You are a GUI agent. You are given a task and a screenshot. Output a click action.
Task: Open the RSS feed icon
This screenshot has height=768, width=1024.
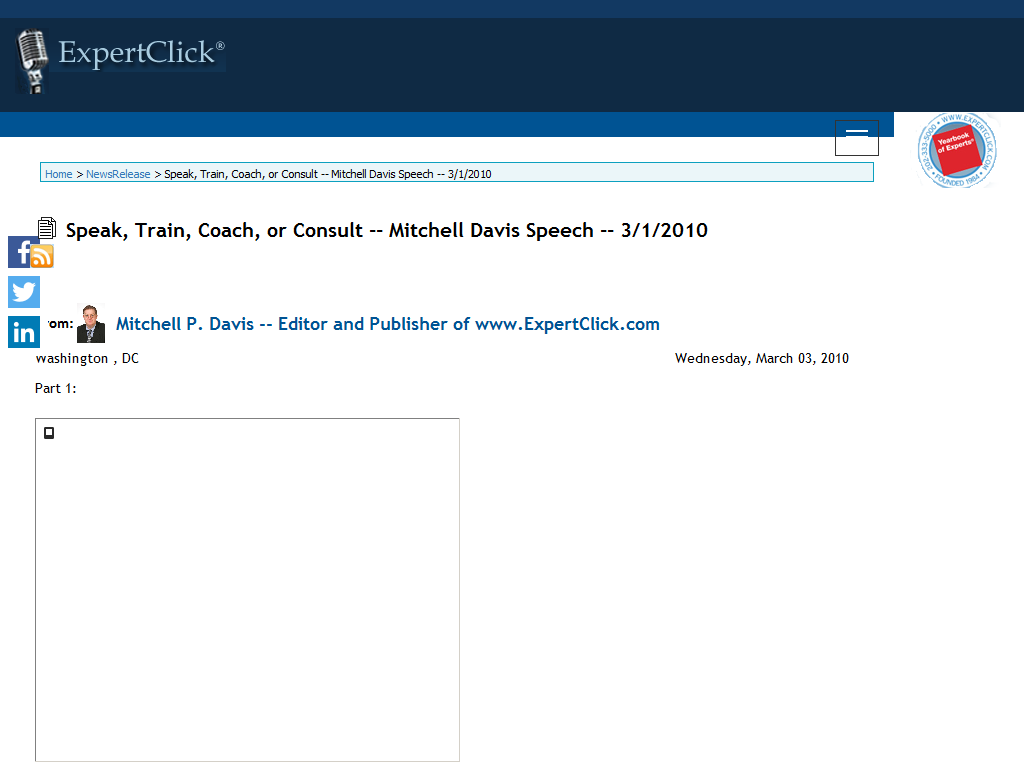pos(42,256)
